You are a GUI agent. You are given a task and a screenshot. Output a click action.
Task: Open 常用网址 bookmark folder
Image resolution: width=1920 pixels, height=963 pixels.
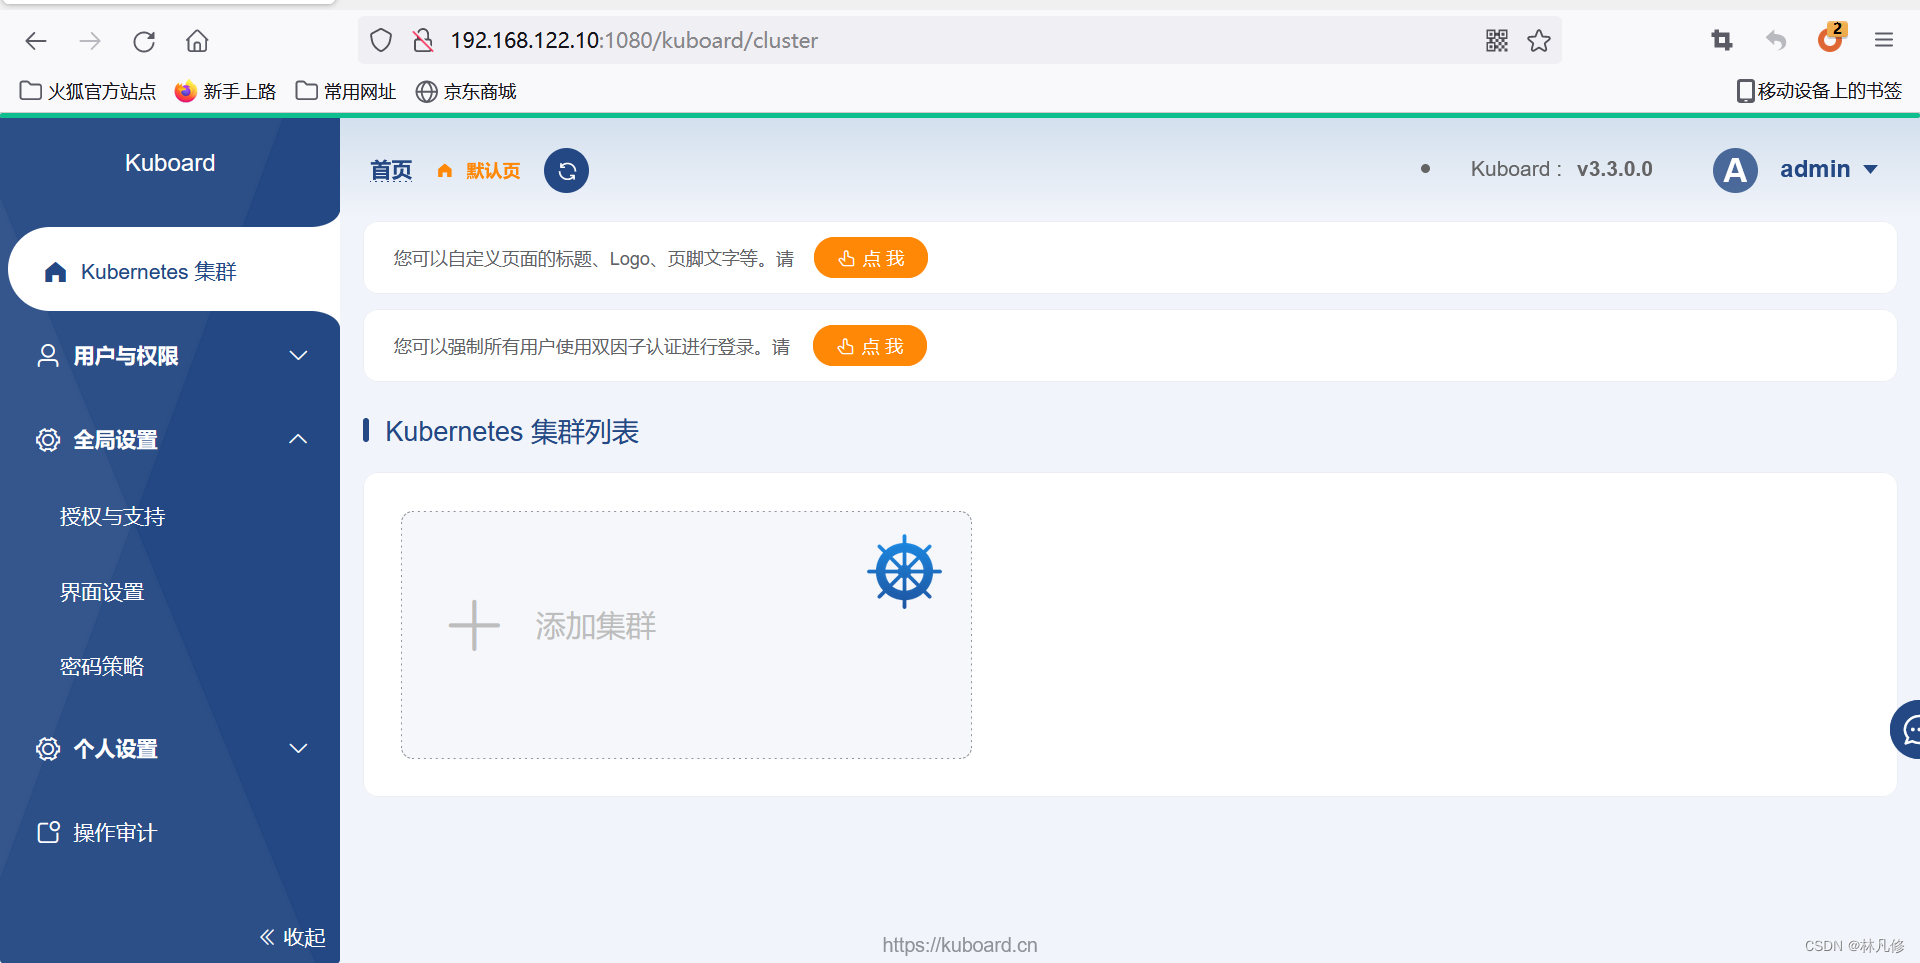coord(346,91)
